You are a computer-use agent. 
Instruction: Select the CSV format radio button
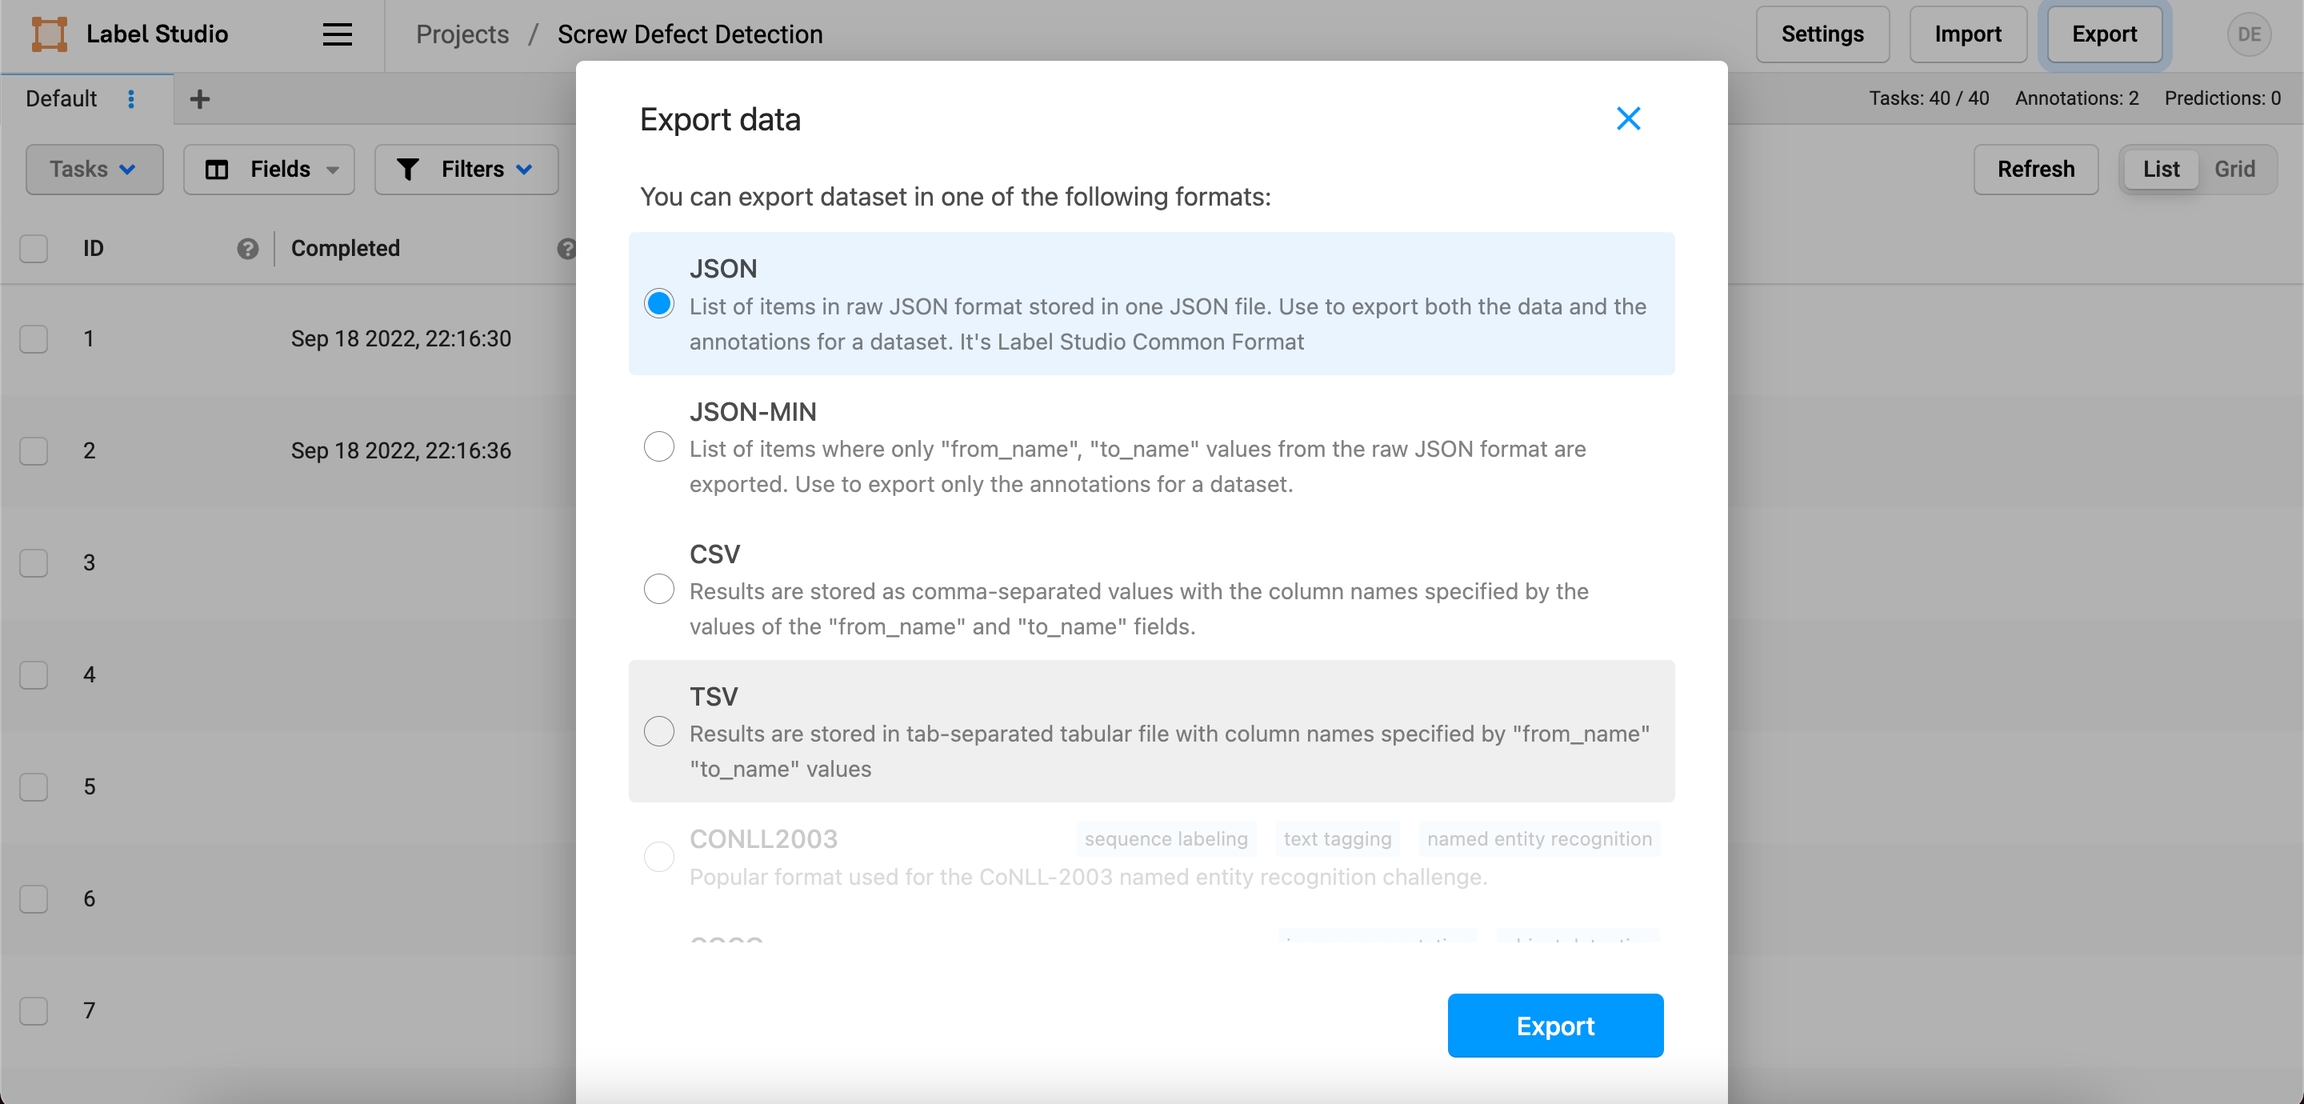point(659,589)
